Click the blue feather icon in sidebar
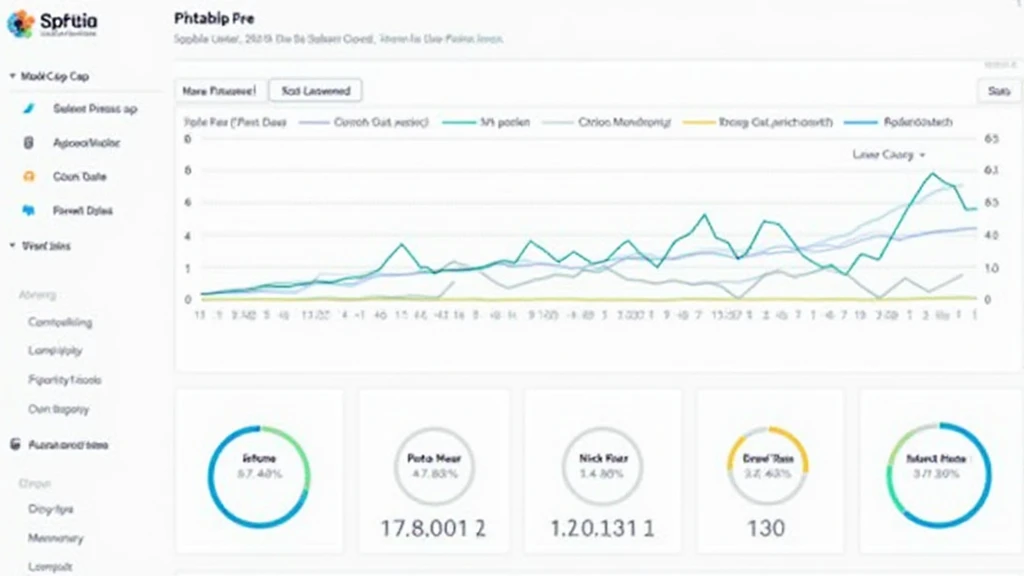Image resolution: width=1024 pixels, height=576 pixels. [28, 109]
